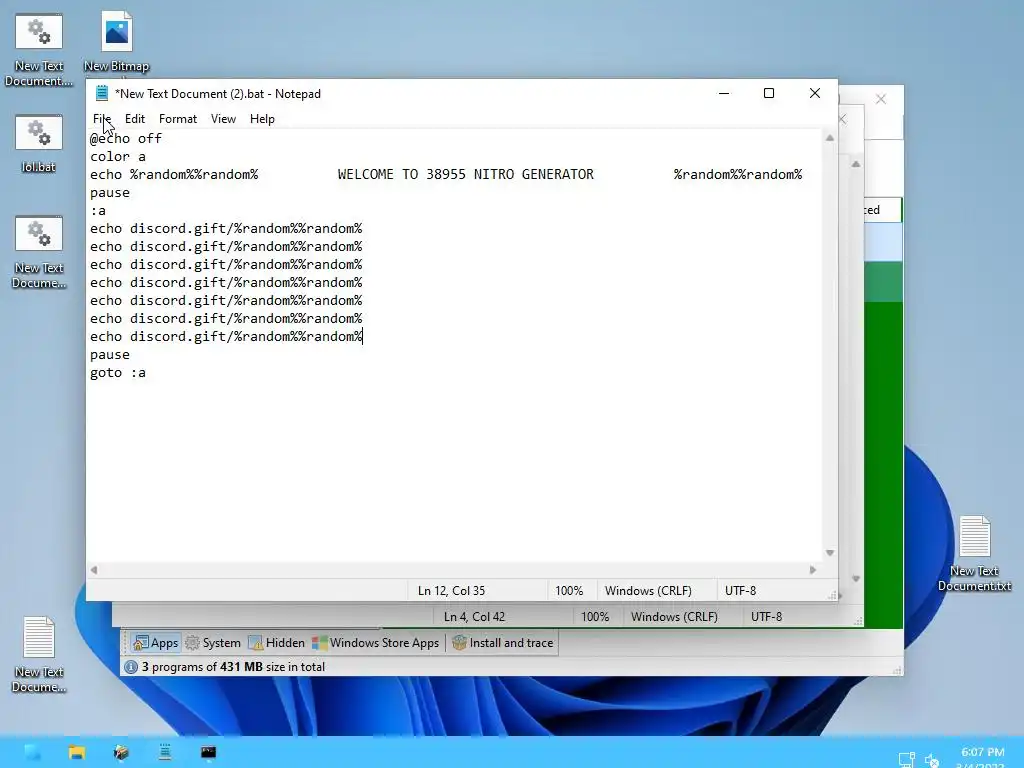Switch to the Windows Store Apps tab
The height and width of the screenshot is (768, 1024).
pos(376,643)
